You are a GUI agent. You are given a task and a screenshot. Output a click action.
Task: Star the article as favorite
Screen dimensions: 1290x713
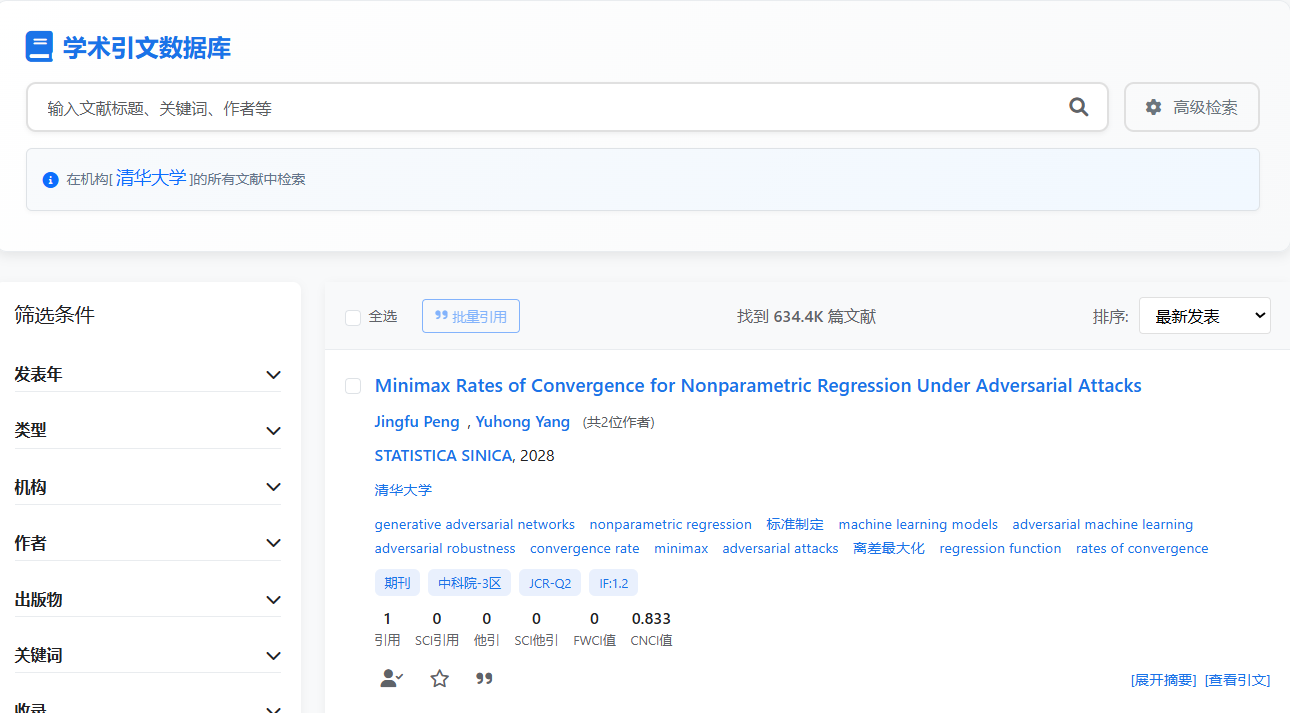[440, 679]
